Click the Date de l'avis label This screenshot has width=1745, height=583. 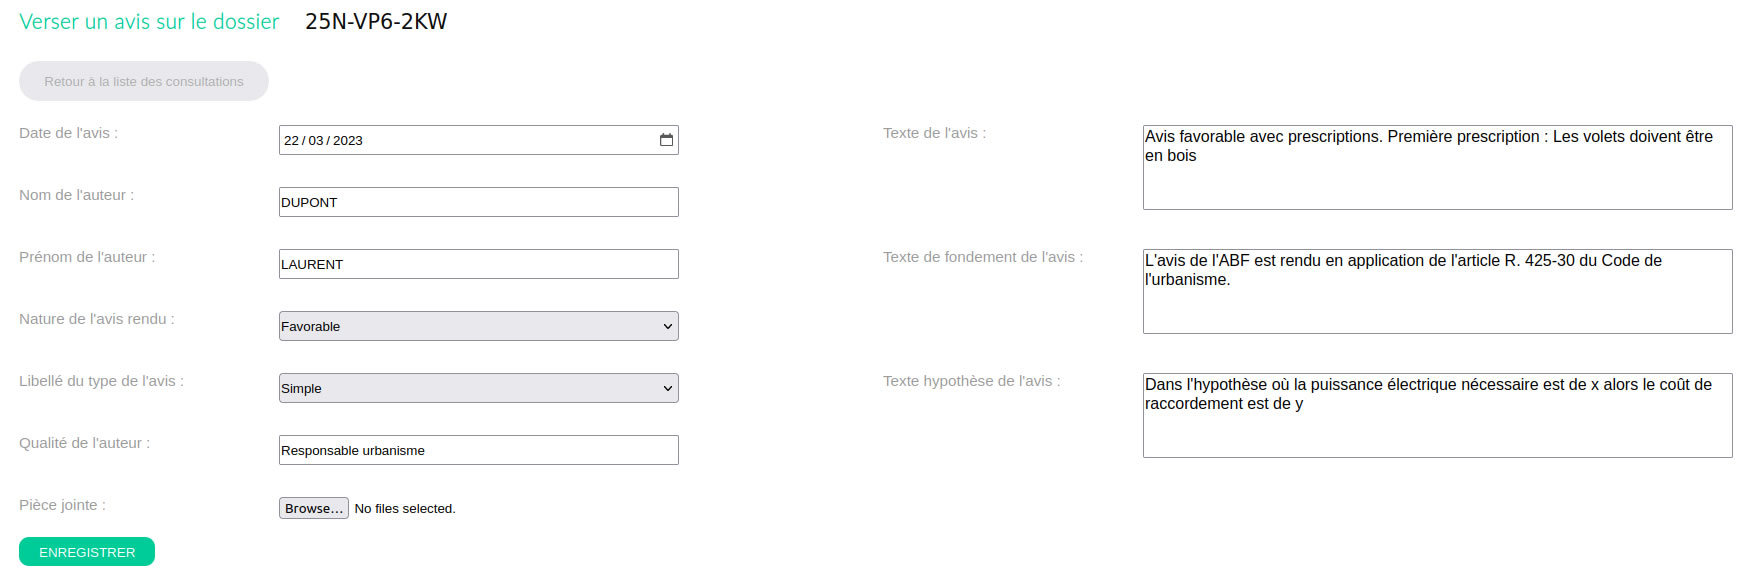coord(68,133)
